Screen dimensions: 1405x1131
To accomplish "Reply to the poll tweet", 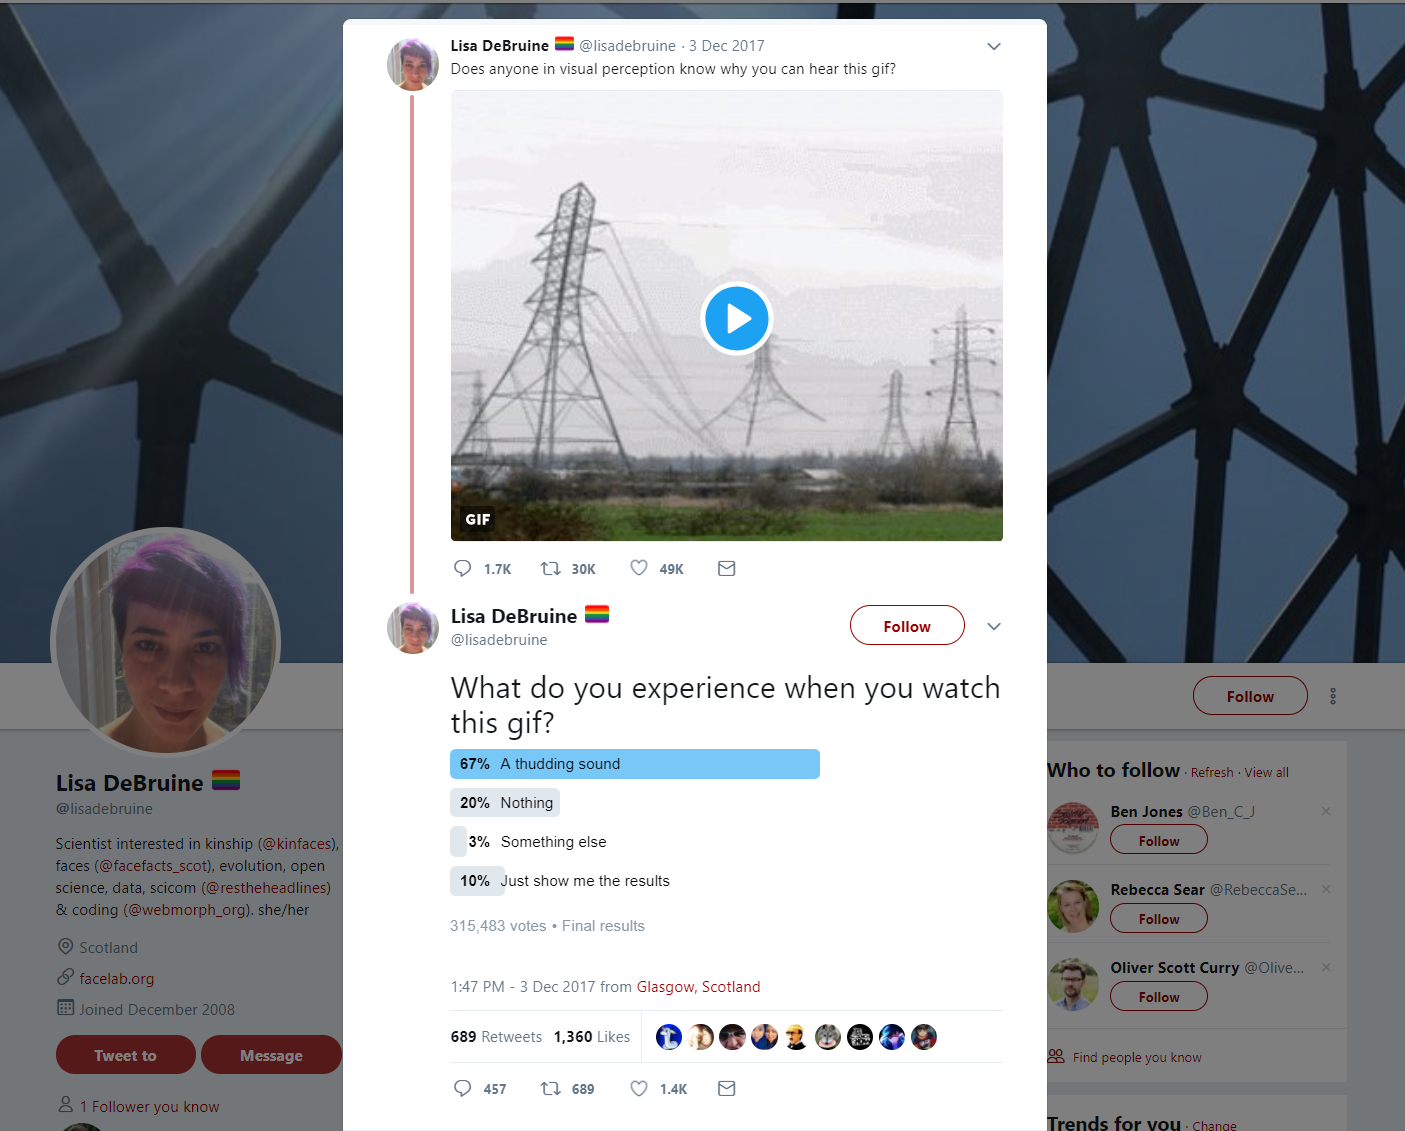I will pos(462,1089).
